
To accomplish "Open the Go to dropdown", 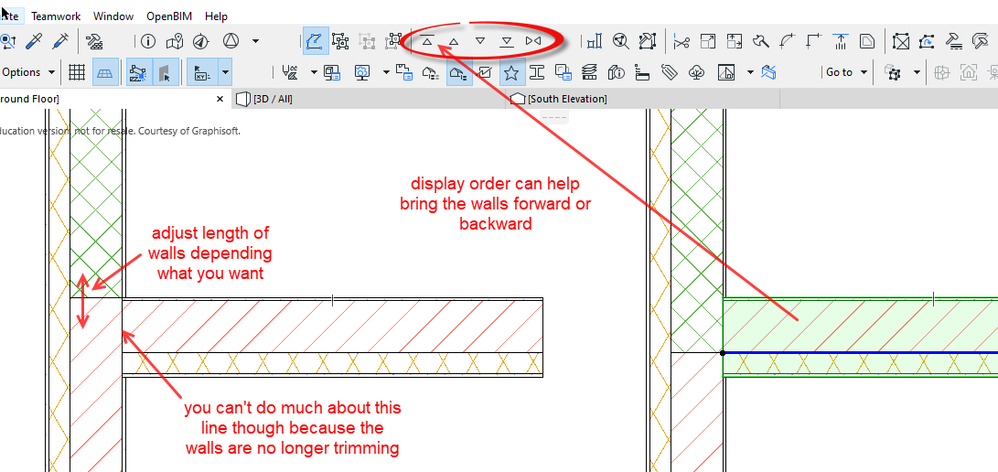I will click(846, 73).
